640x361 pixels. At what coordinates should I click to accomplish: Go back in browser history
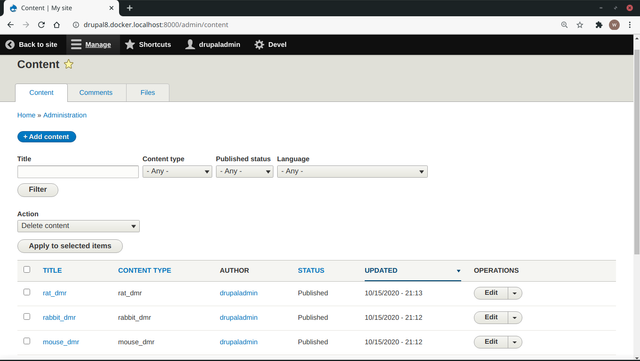click(x=11, y=25)
